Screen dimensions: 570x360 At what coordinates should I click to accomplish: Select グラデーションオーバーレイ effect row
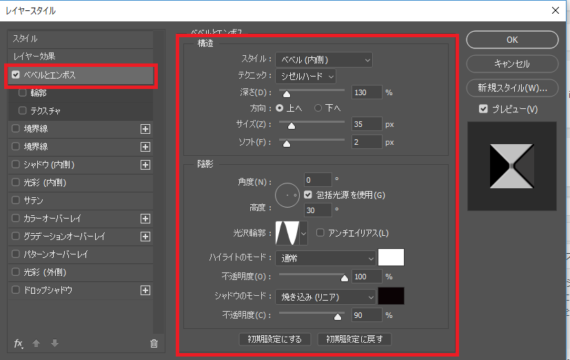(x=80, y=236)
